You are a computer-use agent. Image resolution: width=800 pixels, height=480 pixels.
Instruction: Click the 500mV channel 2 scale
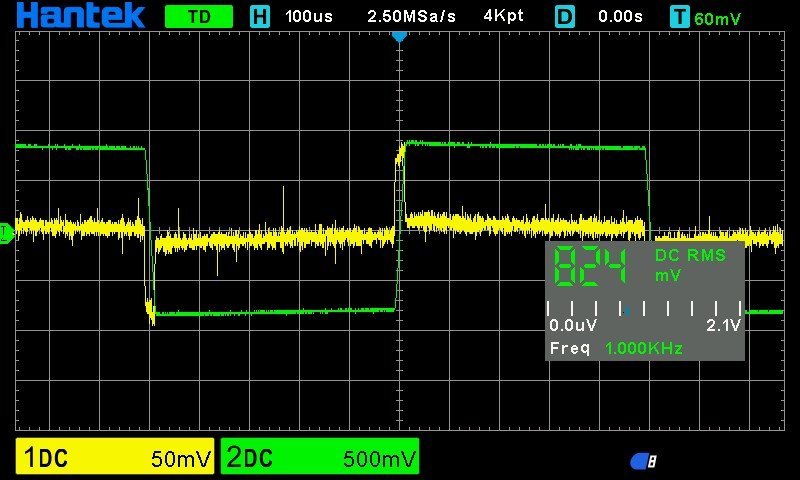[379, 459]
